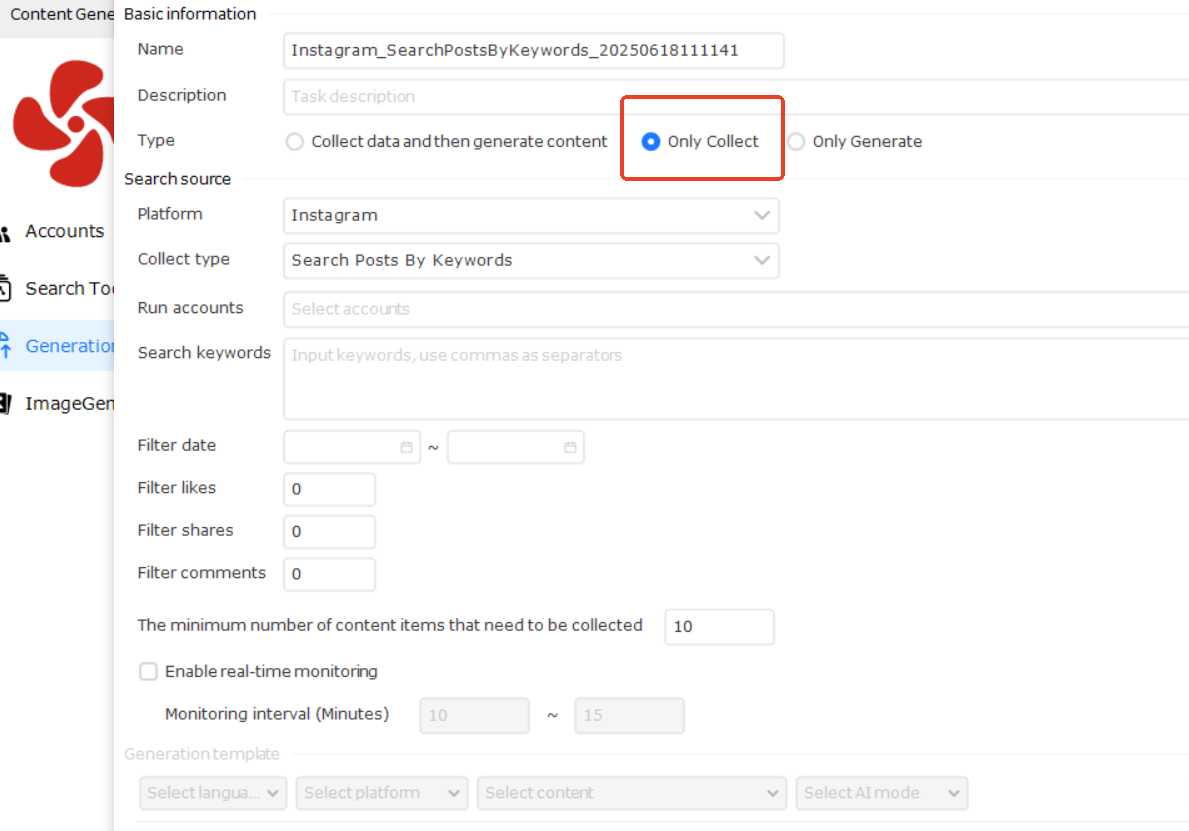Click the Generation upload icon in sidebar
The height and width of the screenshot is (831, 1189).
click(x=6, y=347)
